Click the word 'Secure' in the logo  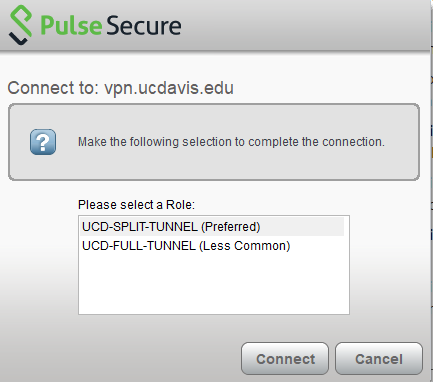click(144, 26)
